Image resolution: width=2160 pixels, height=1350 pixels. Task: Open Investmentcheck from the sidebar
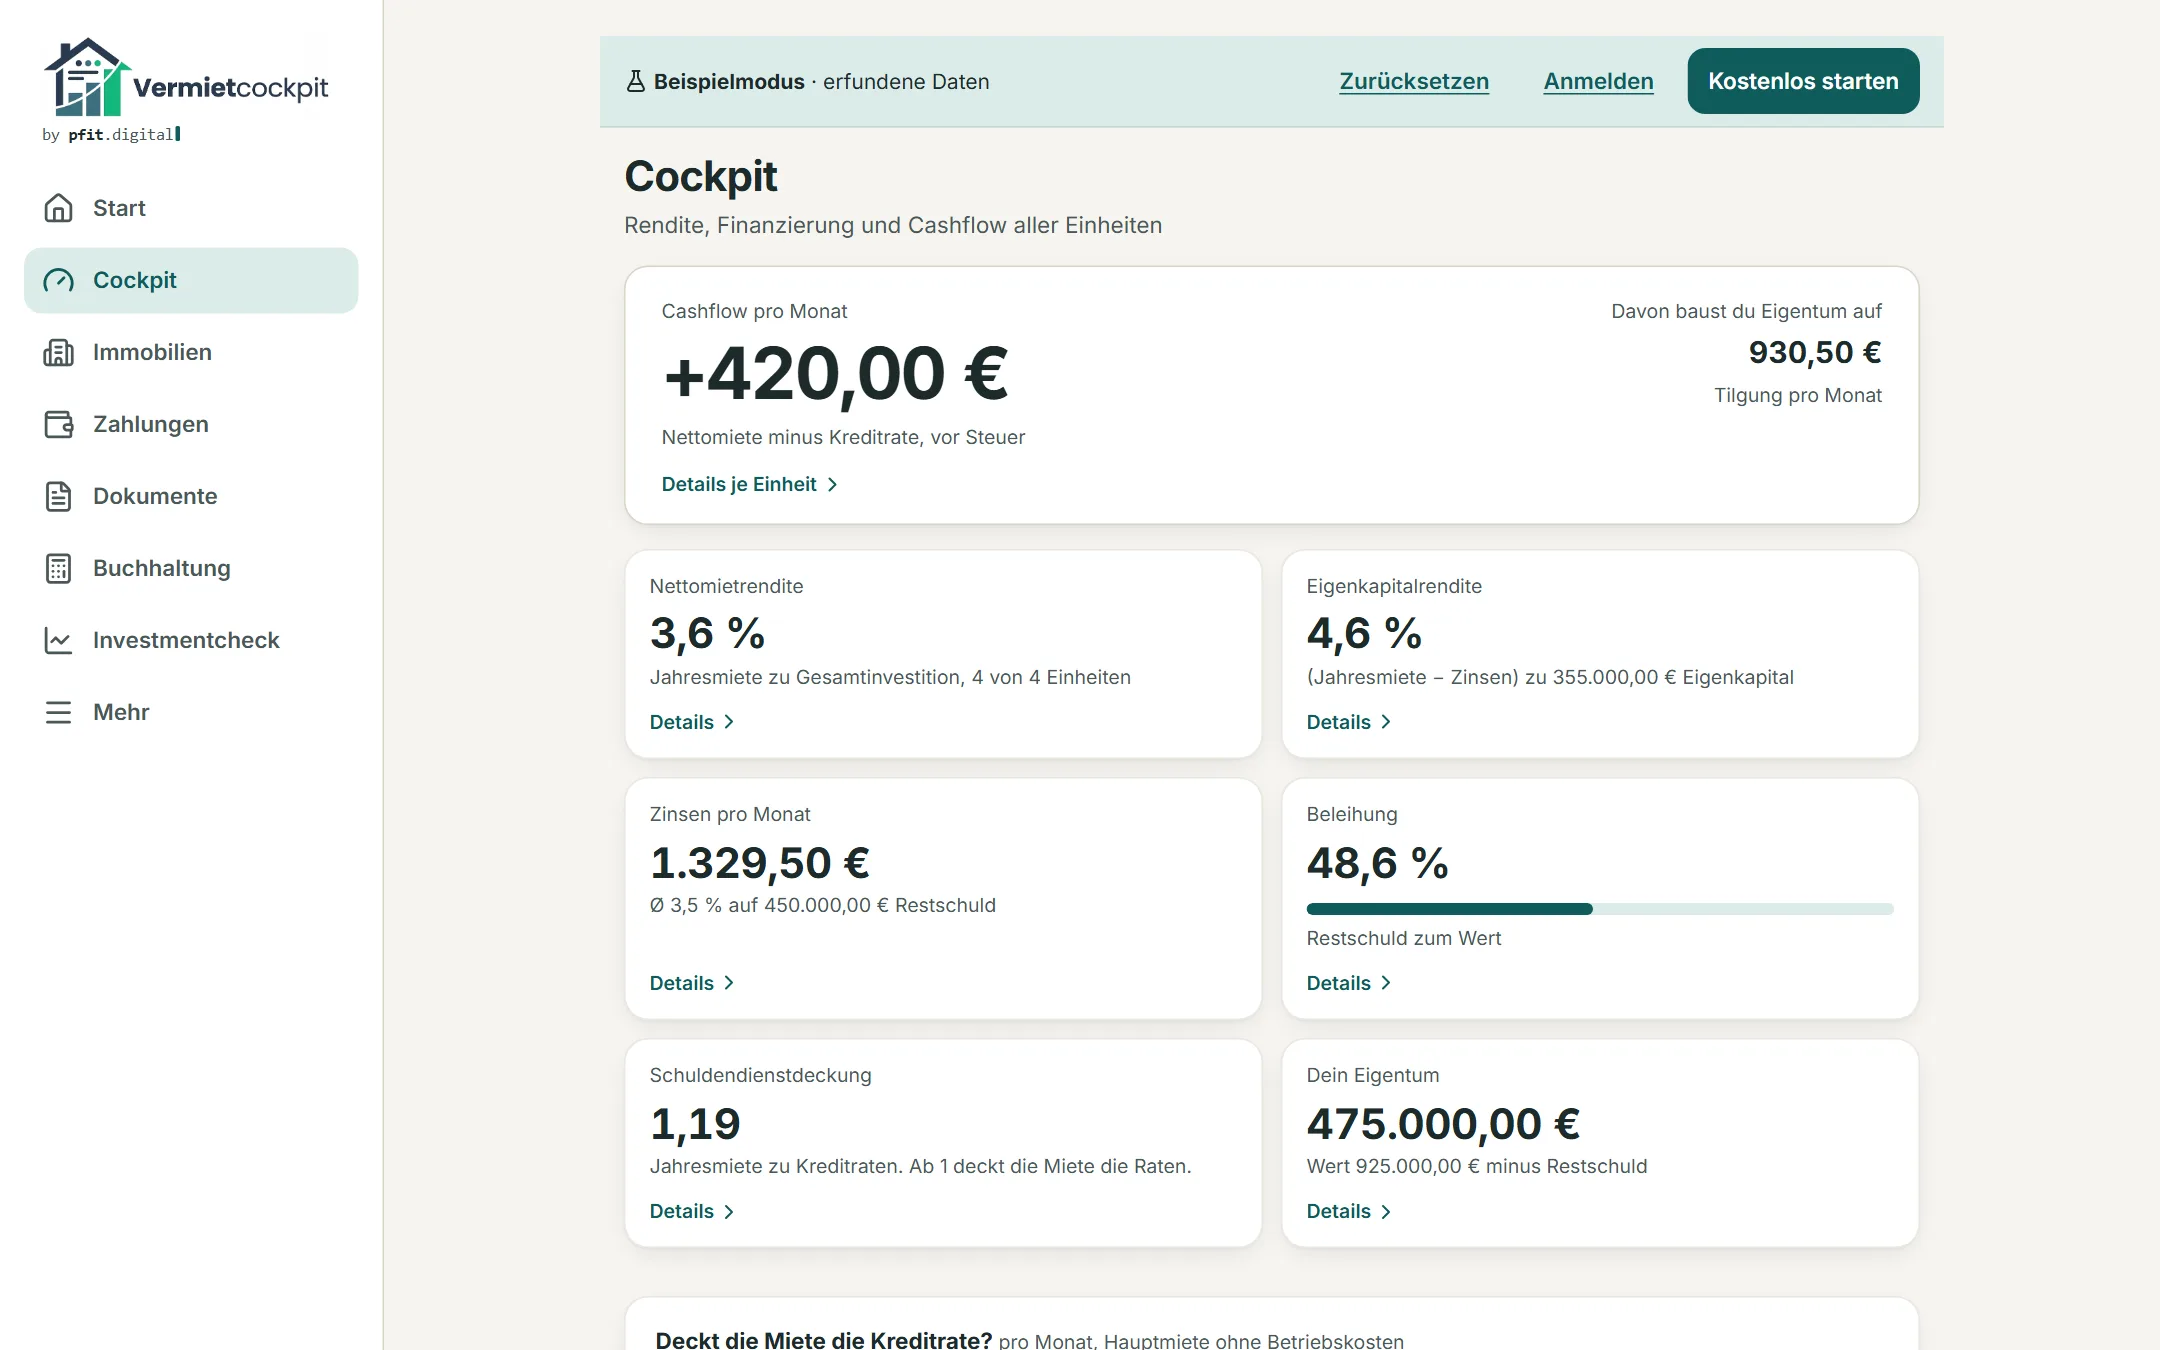click(191, 640)
